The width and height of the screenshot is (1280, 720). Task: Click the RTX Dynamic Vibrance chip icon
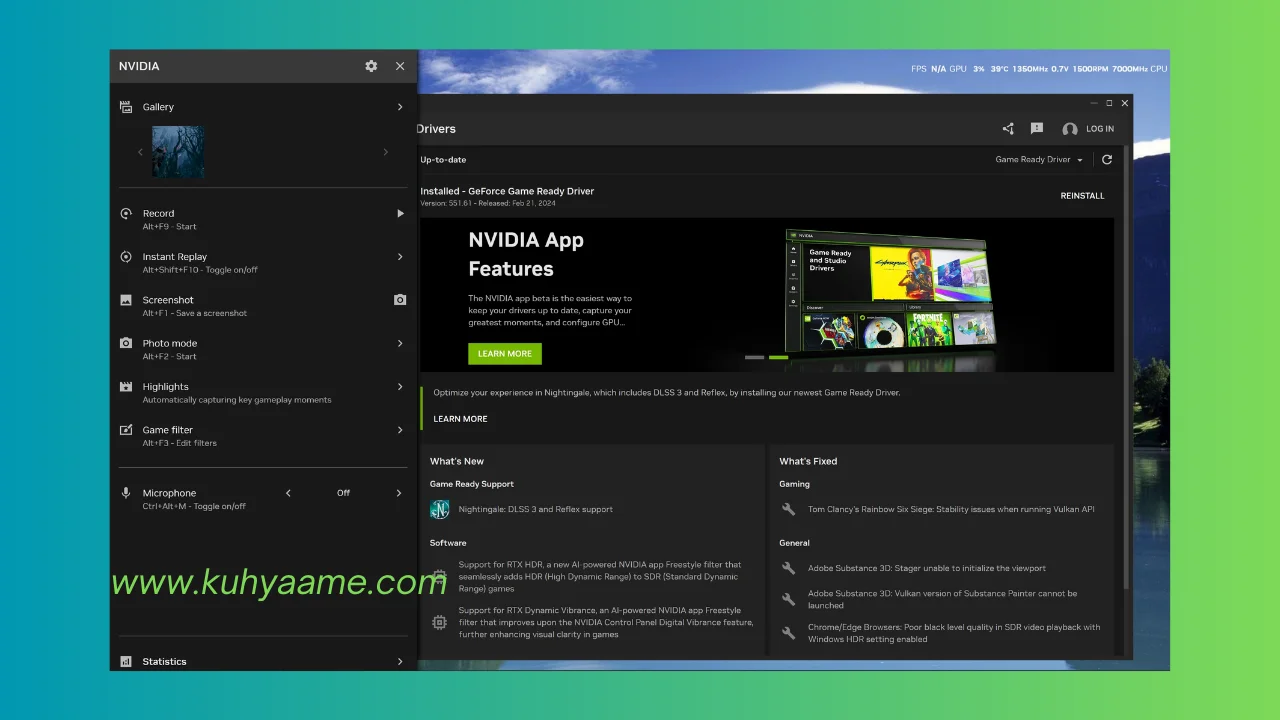(x=439, y=622)
